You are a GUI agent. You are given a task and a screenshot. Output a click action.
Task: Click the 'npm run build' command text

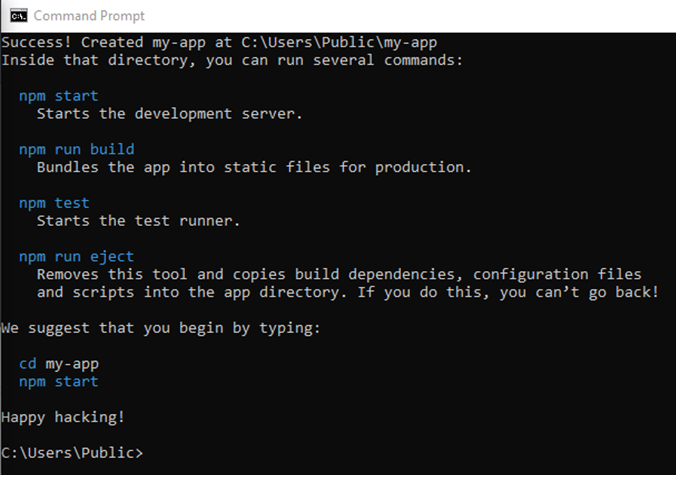77,150
